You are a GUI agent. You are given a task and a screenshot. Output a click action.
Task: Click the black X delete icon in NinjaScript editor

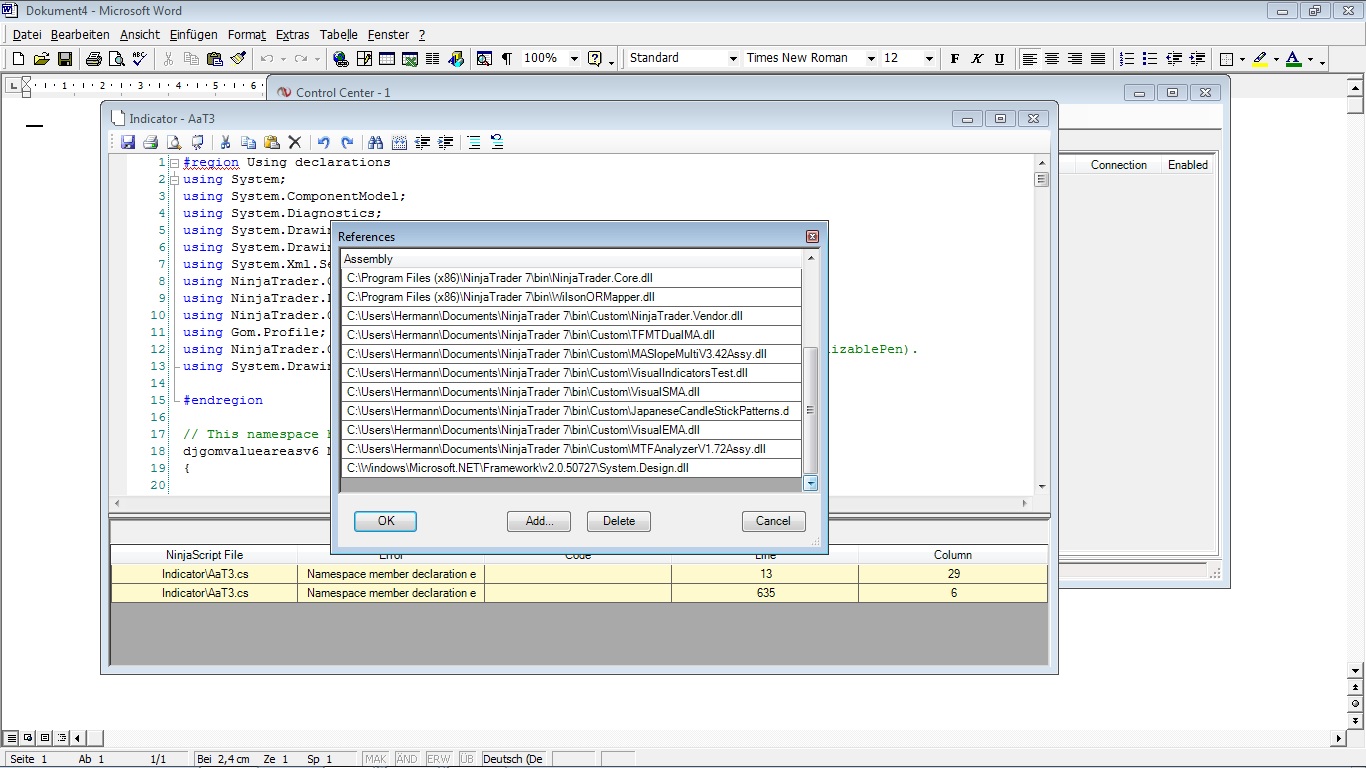[x=295, y=143]
